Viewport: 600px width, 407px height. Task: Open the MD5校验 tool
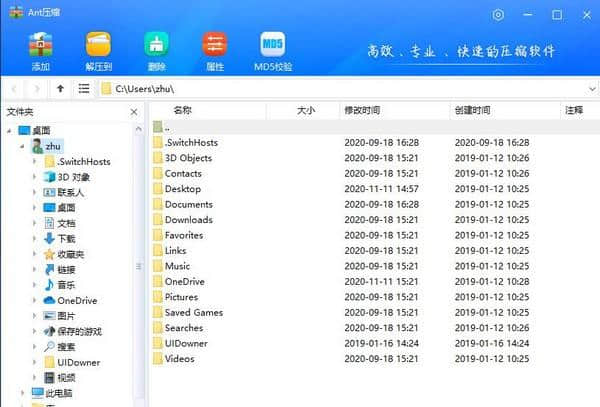pos(273,52)
